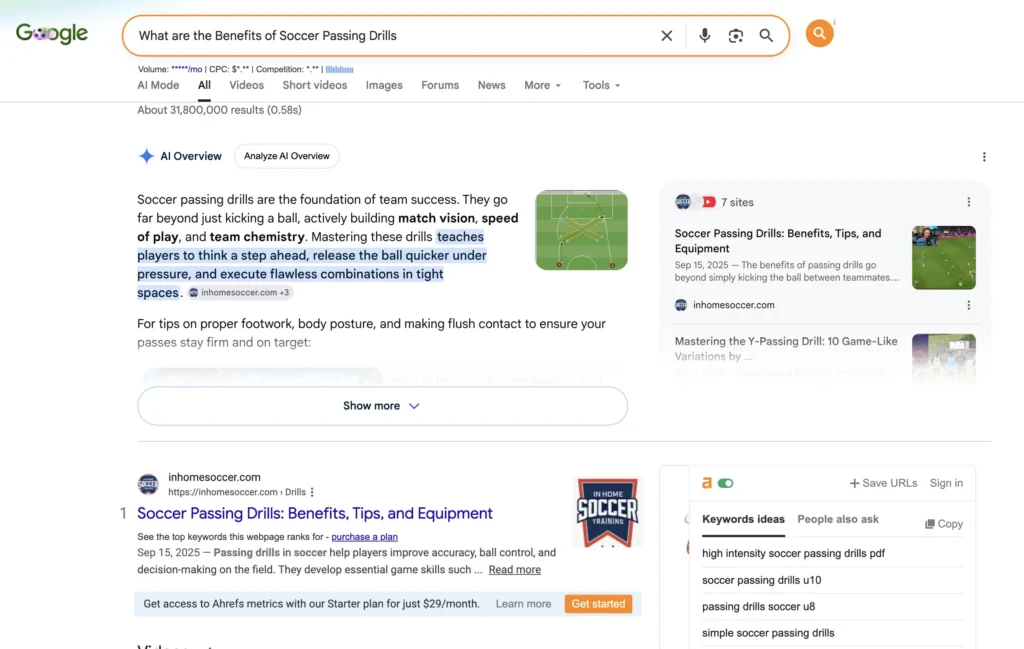Screen dimensions: 1024x649
Task: Click the soccer field diagram thumbnail
Action: click(x=581, y=230)
